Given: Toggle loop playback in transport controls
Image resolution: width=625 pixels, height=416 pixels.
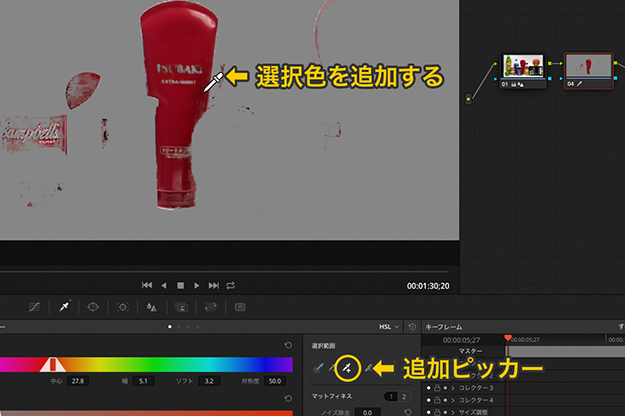Looking at the screenshot, I should point(231,285).
